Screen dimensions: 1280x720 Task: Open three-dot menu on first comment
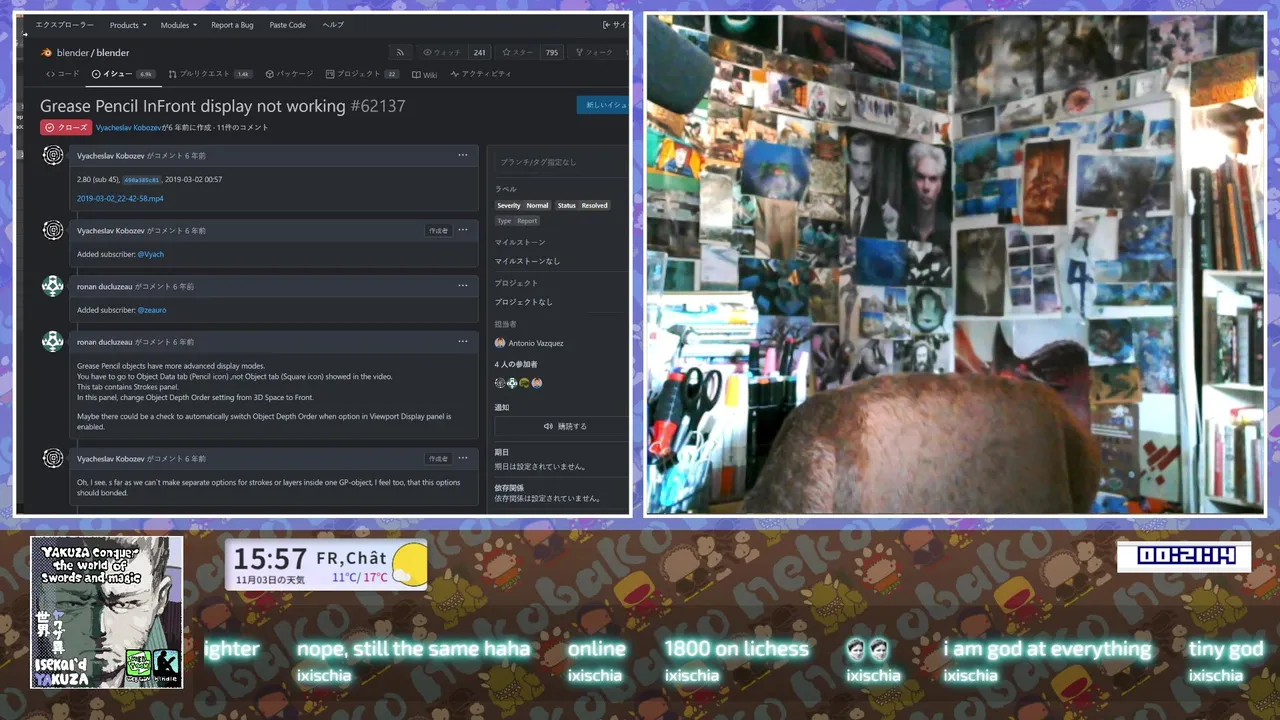(463, 155)
